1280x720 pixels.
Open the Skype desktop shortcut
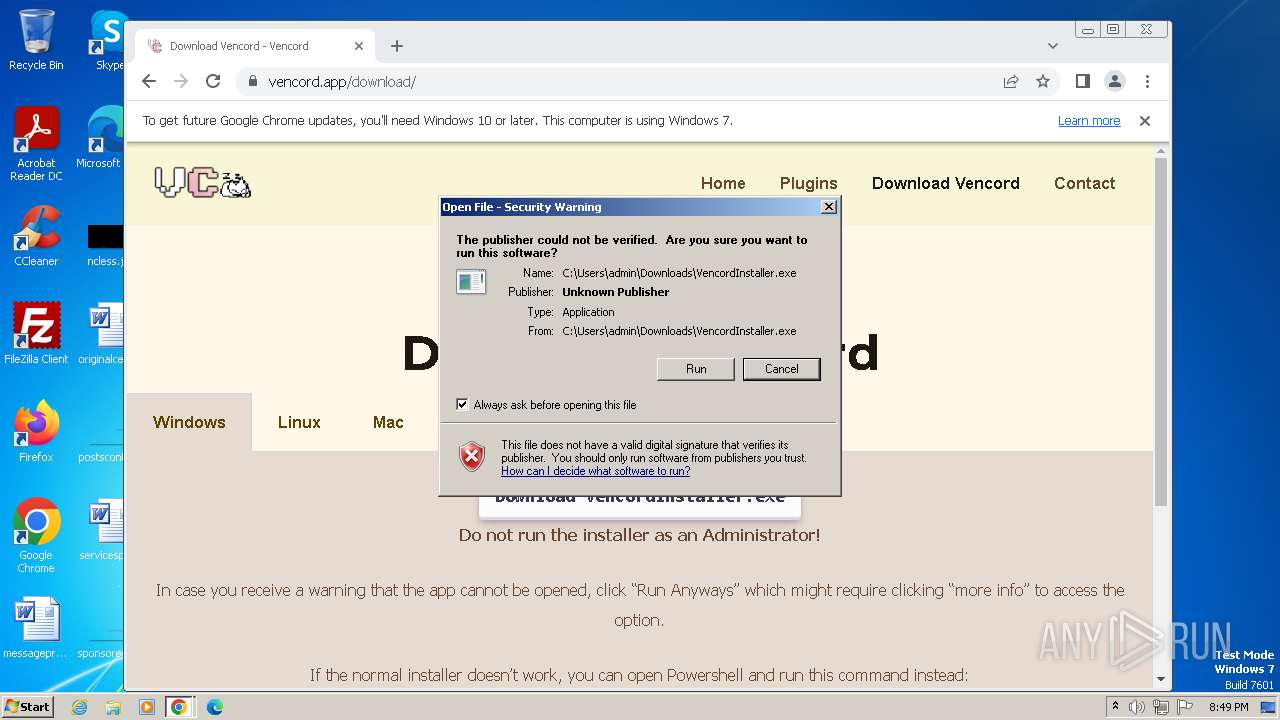pos(108,40)
